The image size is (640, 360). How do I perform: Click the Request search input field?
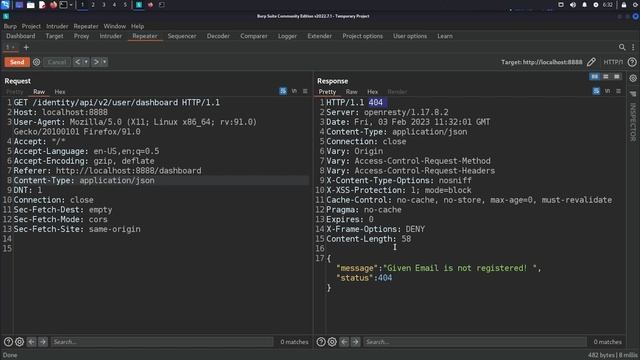tap(162, 342)
